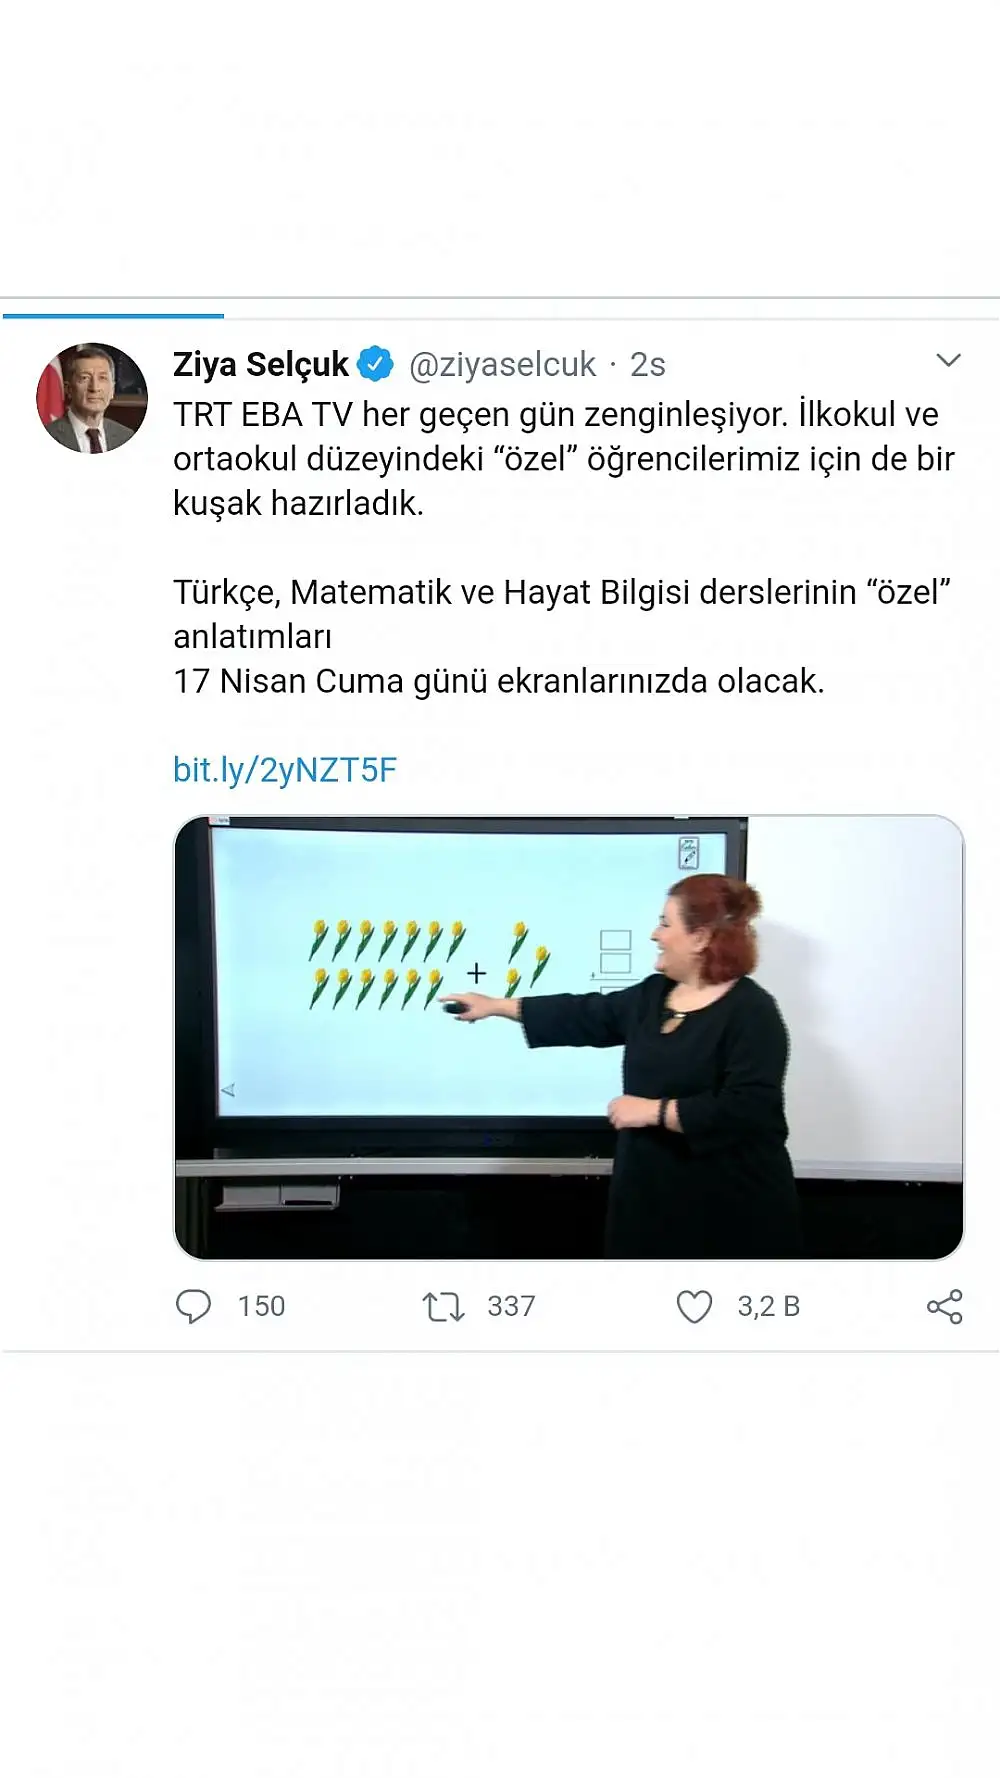The image size is (1000, 1778).
Task: View the 150 replies count
Action: coord(261,1307)
